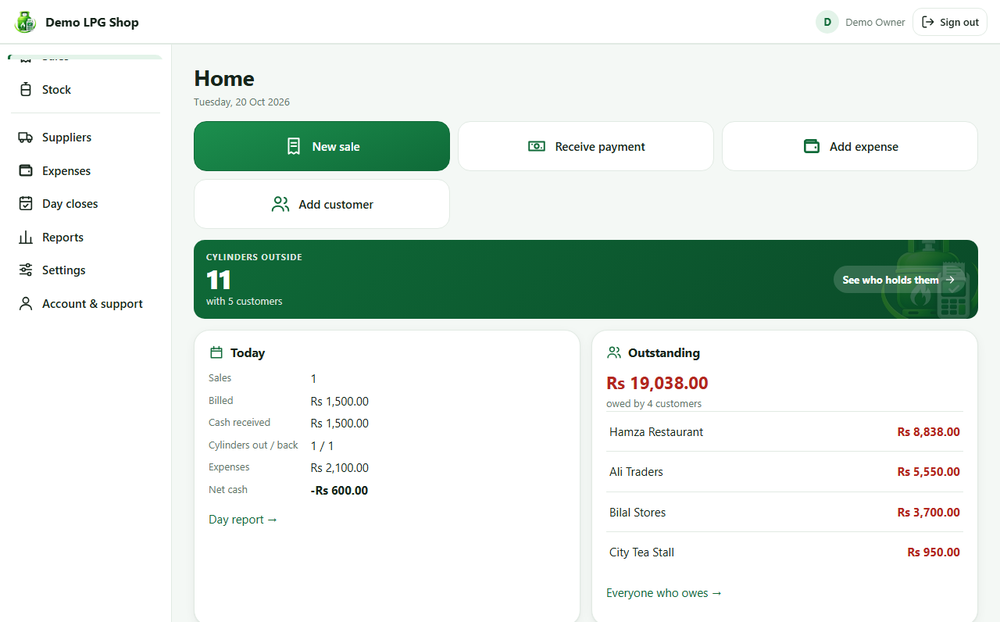Image resolution: width=1000 pixels, height=622 pixels.
Task: Click the Account & support person icon
Action: coord(26,304)
